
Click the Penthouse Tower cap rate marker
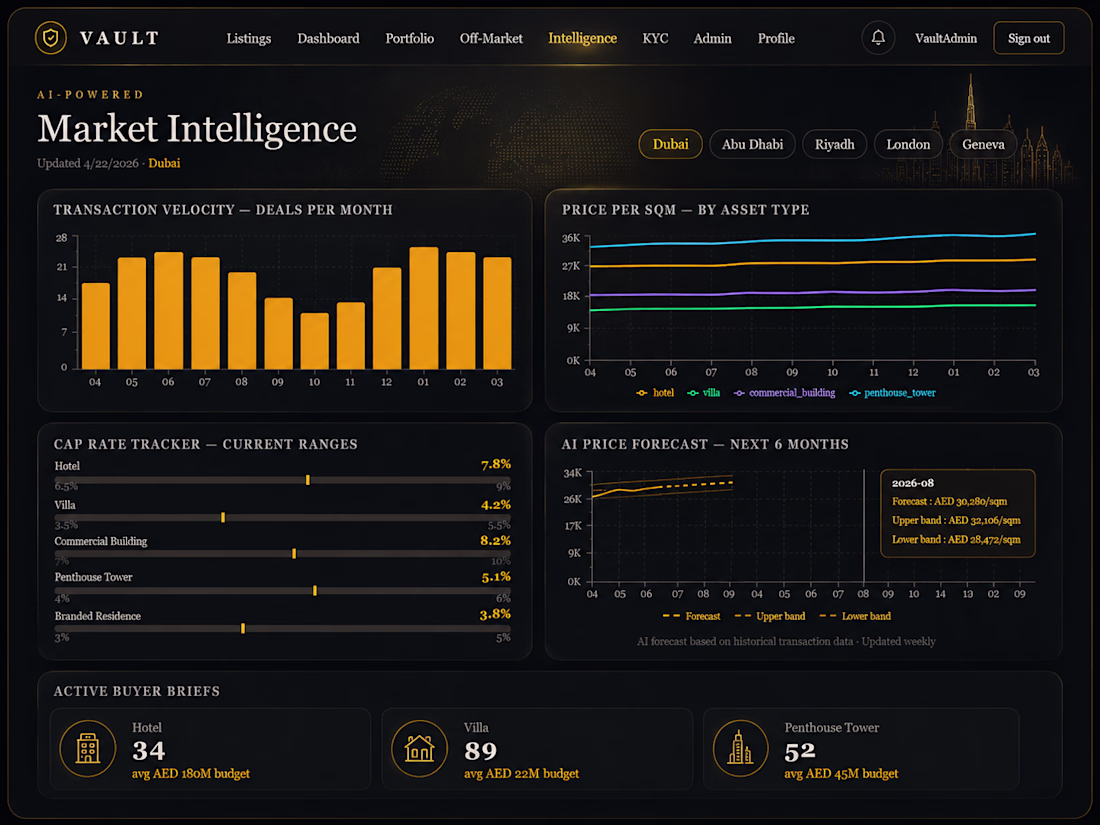click(x=315, y=591)
